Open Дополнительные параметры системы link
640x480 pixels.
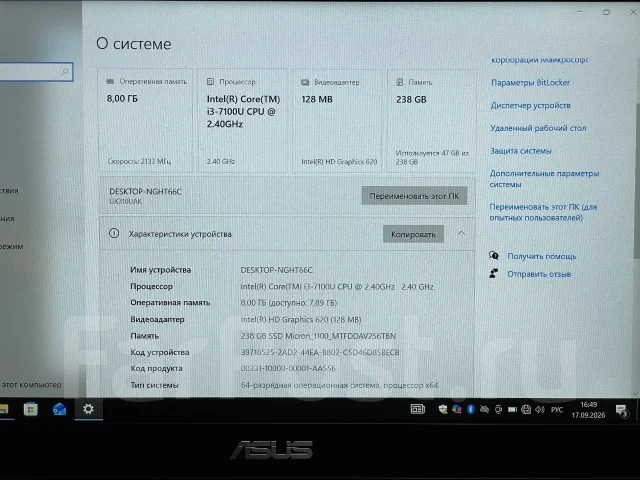(x=544, y=179)
